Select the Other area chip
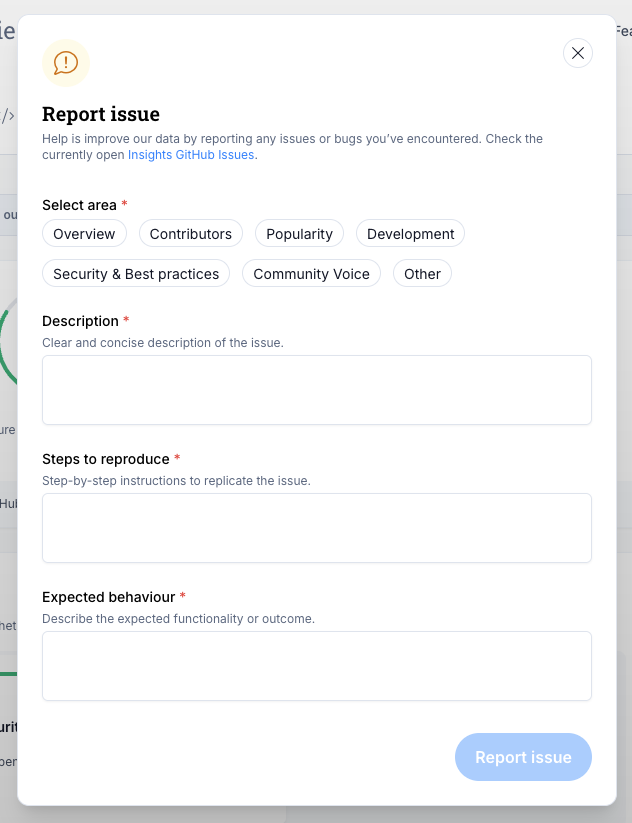This screenshot has width=632, height=823. [x=422, y=273]
